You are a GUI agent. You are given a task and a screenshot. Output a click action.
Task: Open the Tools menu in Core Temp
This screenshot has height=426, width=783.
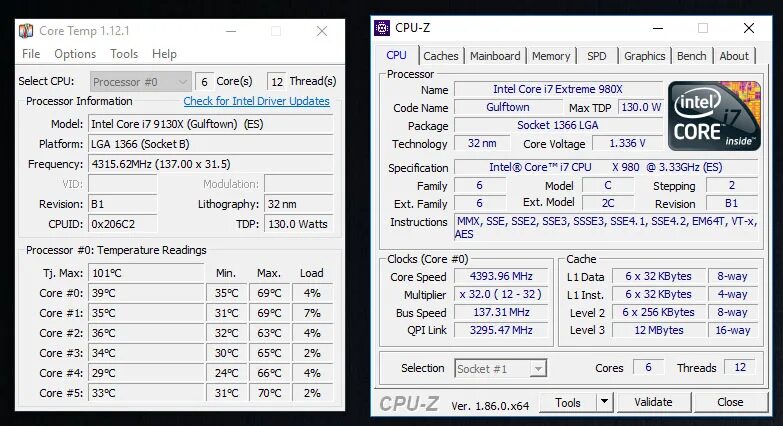click(124, 54)
